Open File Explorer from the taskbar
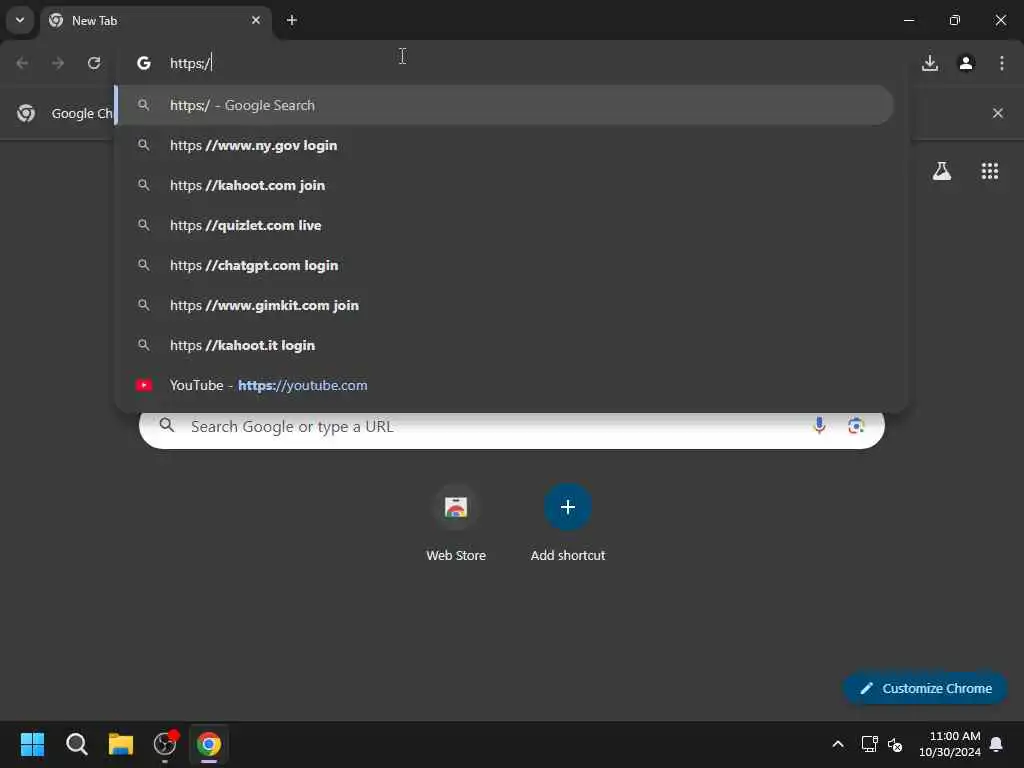 coord(121,744)
